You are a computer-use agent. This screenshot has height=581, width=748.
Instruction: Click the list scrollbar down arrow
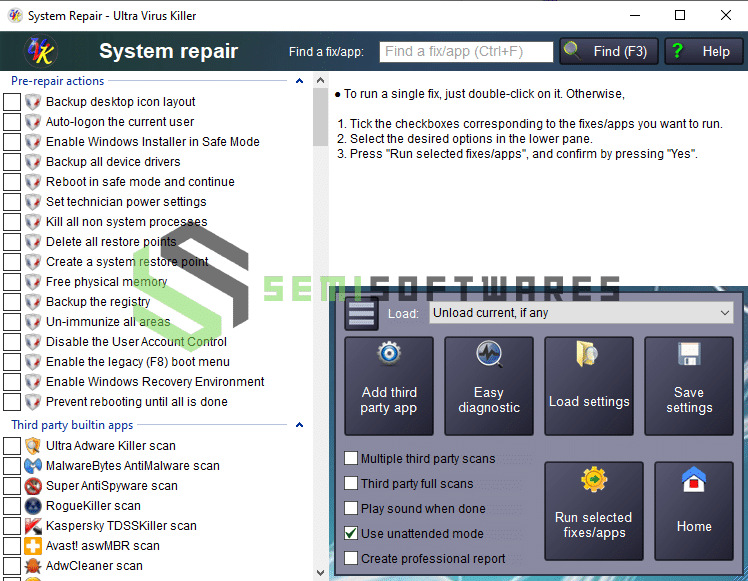pos(321,572)
